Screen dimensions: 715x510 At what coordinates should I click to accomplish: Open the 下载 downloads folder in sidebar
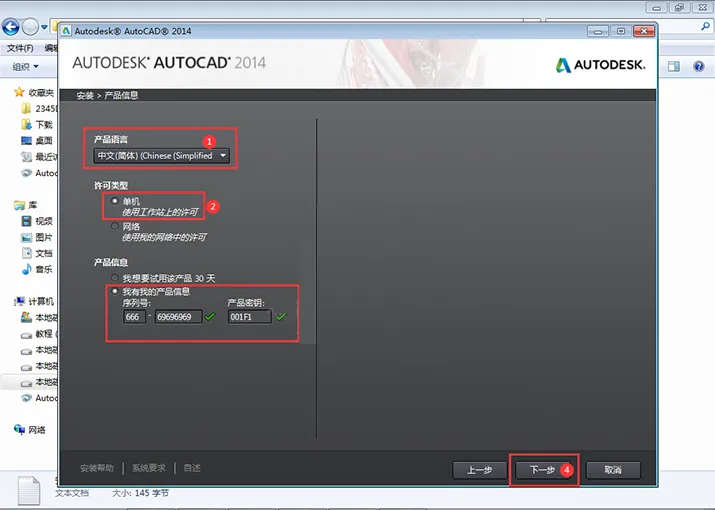43,125
